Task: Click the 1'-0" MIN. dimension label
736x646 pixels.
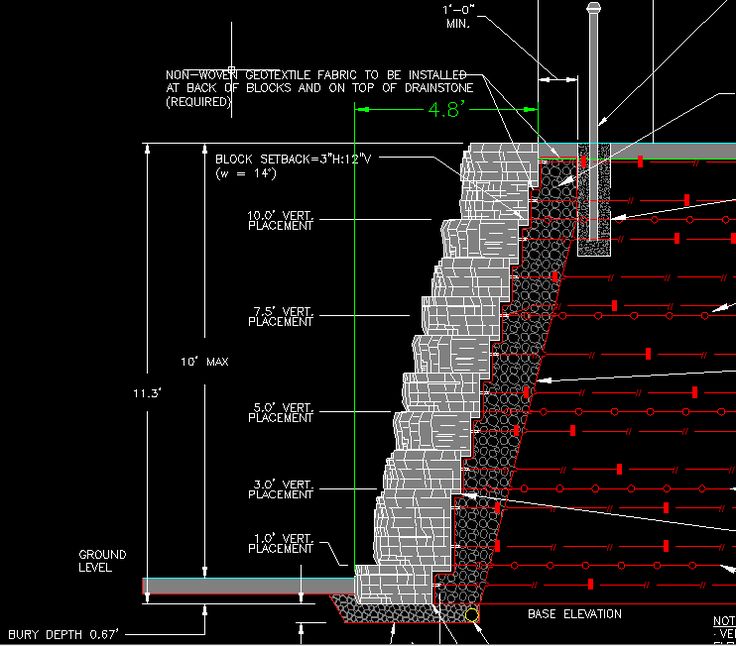Action: pyautogui.click(x=458, y=16)
